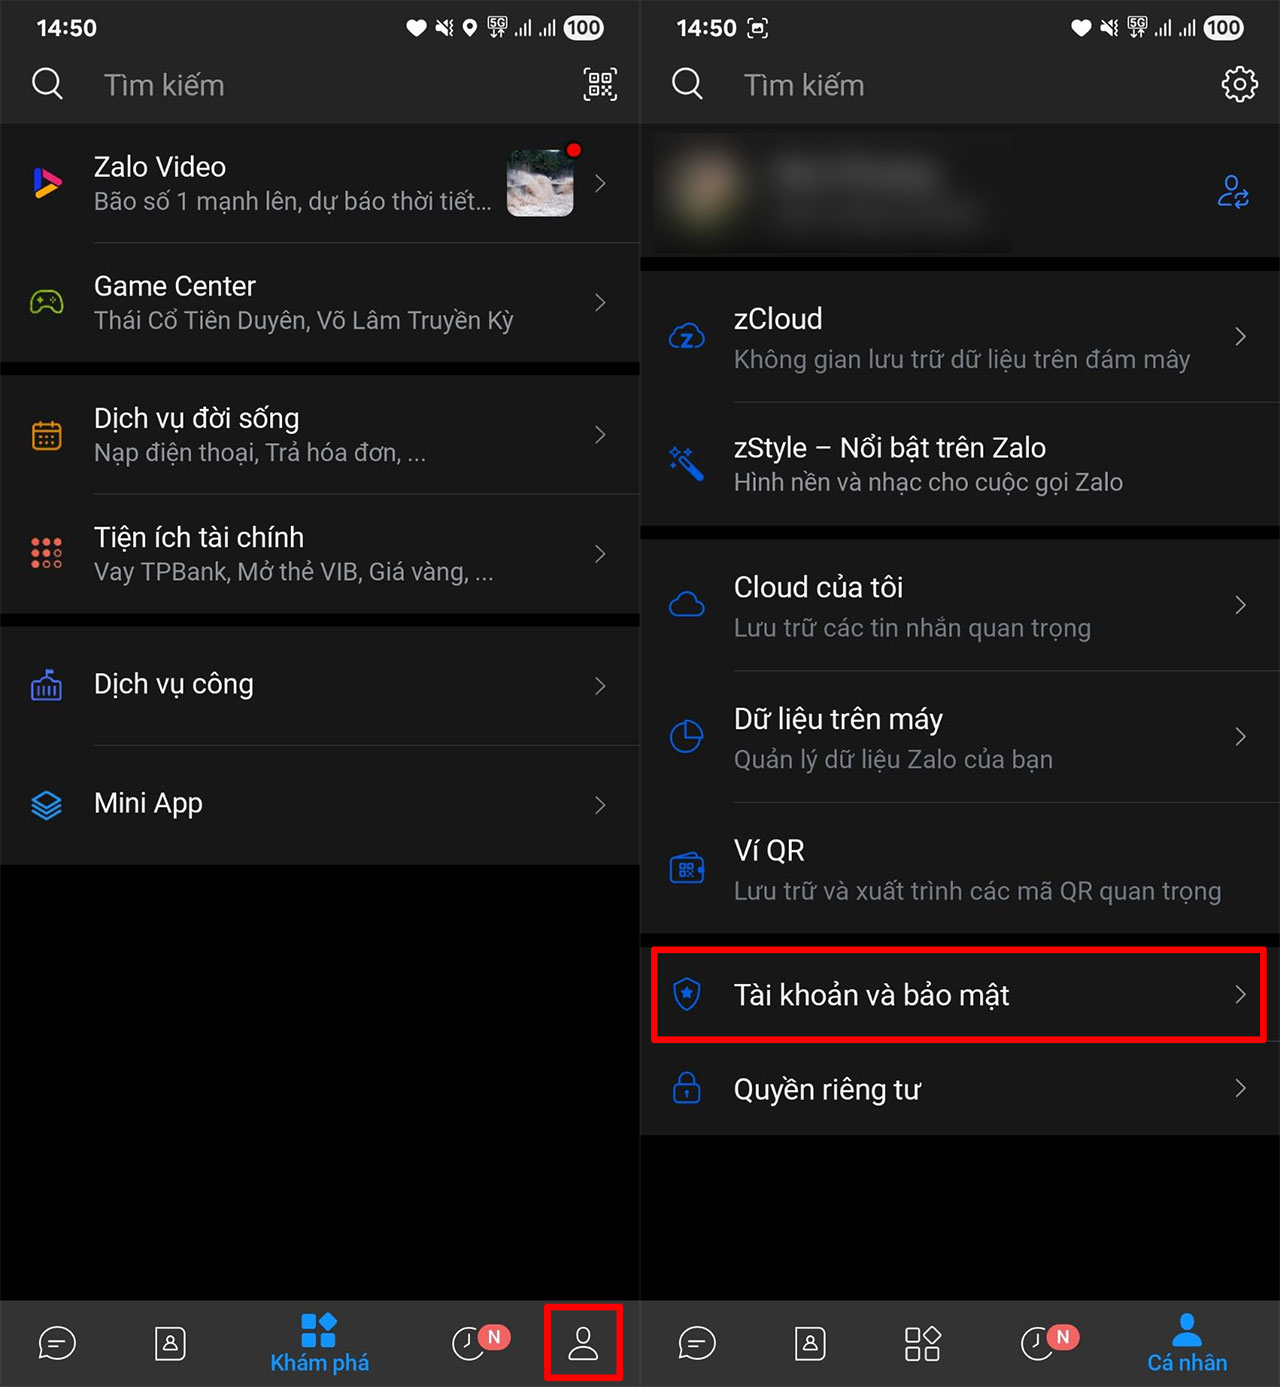Expand Dịch vụ đời sống chevron
Screen dimensions: 1280x1387
point(600,434)
